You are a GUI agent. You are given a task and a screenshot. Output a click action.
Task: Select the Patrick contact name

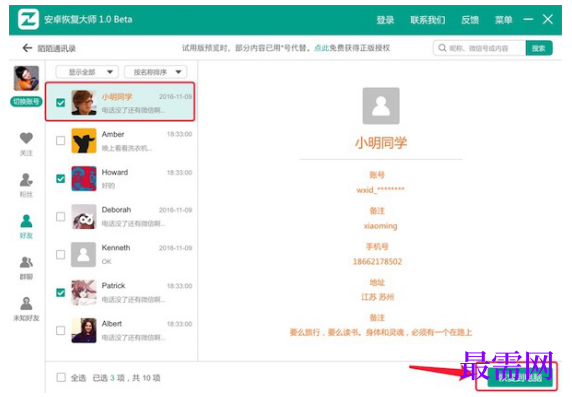pyautogui.click(x=113, y=286)
